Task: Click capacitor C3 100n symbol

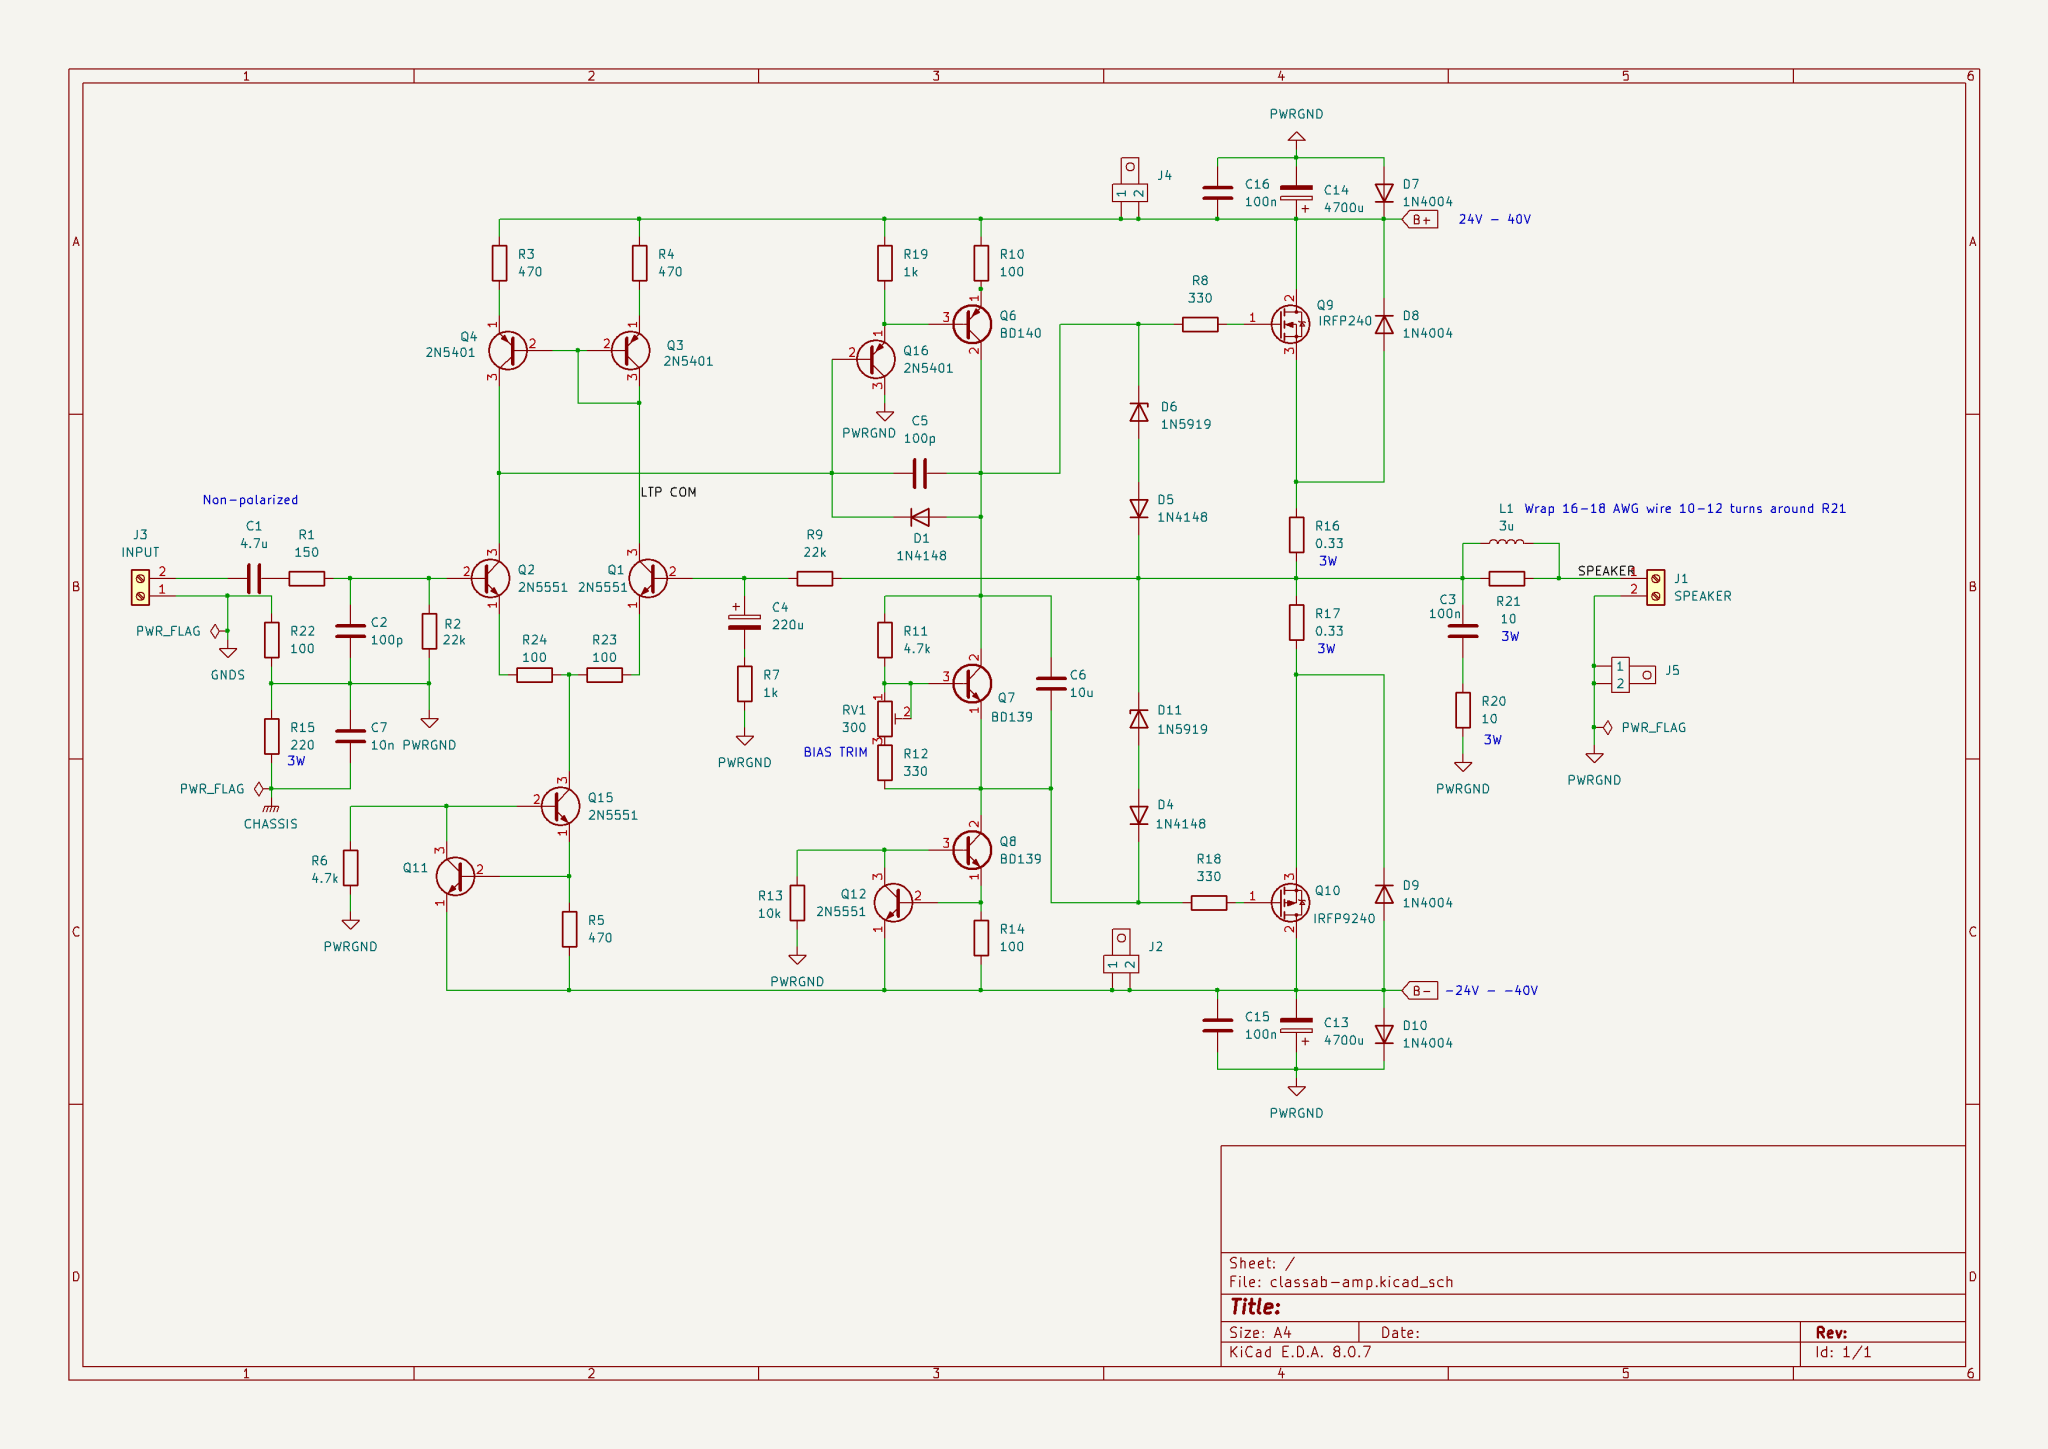Action: tap(1462, 631)
